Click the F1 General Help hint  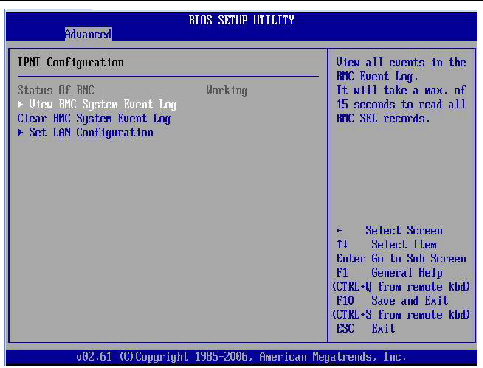click(x=390, y=273)
